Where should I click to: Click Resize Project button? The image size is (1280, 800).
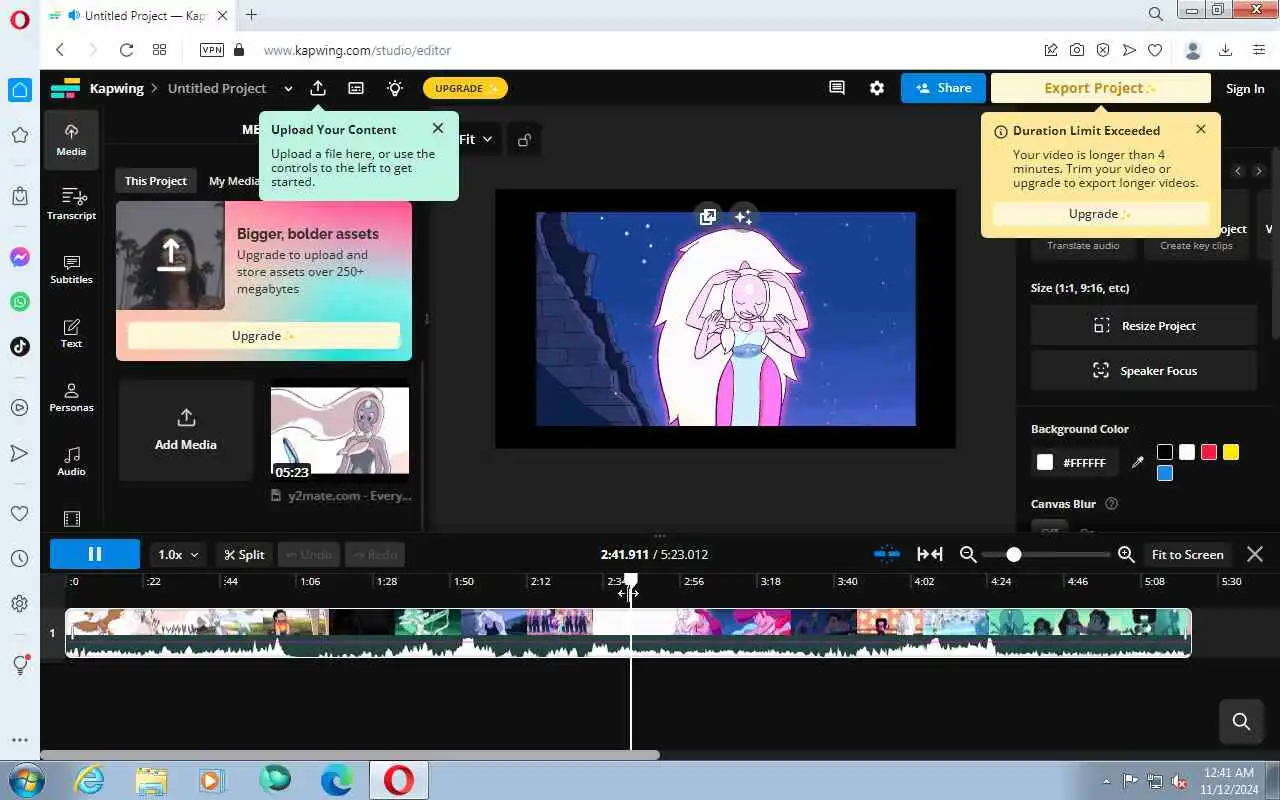1144,326
